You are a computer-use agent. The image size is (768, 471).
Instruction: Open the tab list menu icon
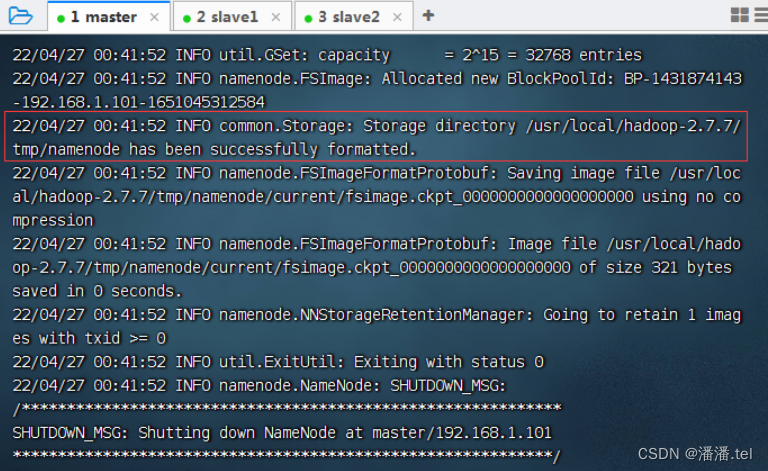(762, 15)
